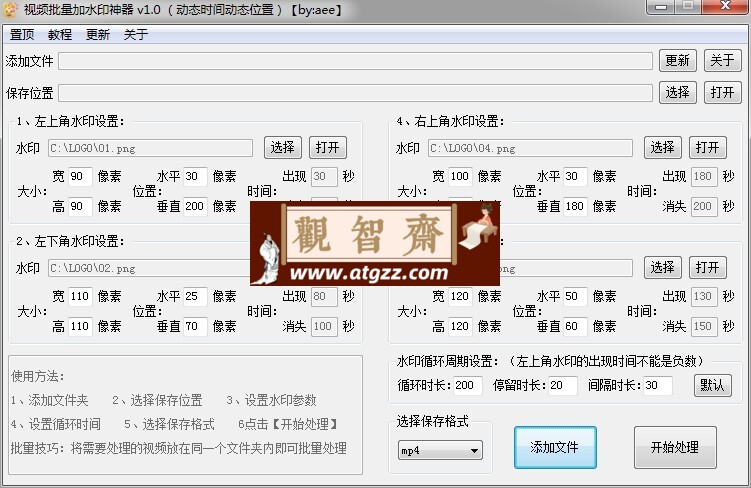Click the C:\LOGO\02.png watermark path field

coord(149,268)
